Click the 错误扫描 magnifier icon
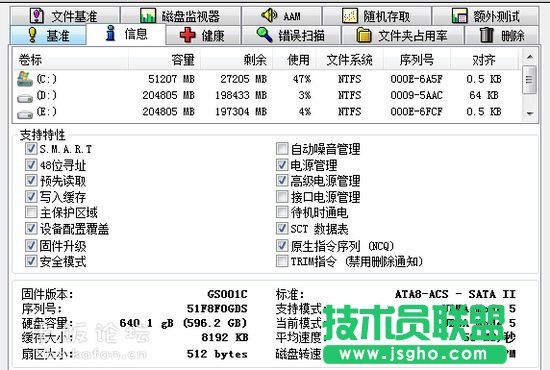Screen dimensions: 550x370 click(x=264, y=35)
